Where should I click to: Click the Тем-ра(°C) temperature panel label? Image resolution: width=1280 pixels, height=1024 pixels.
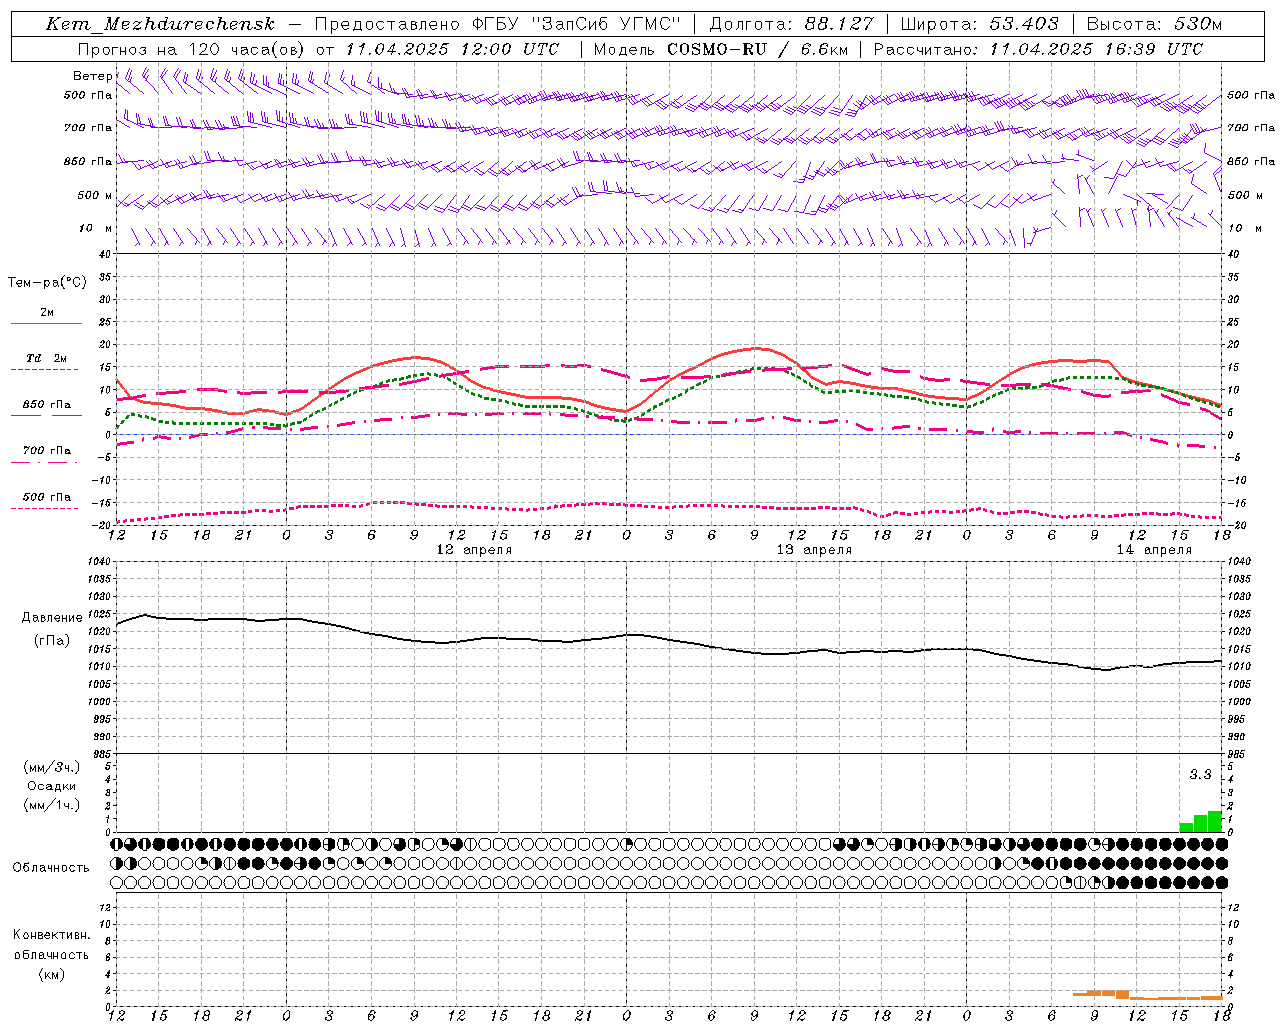pyautogui.click(x=47, y=283)
